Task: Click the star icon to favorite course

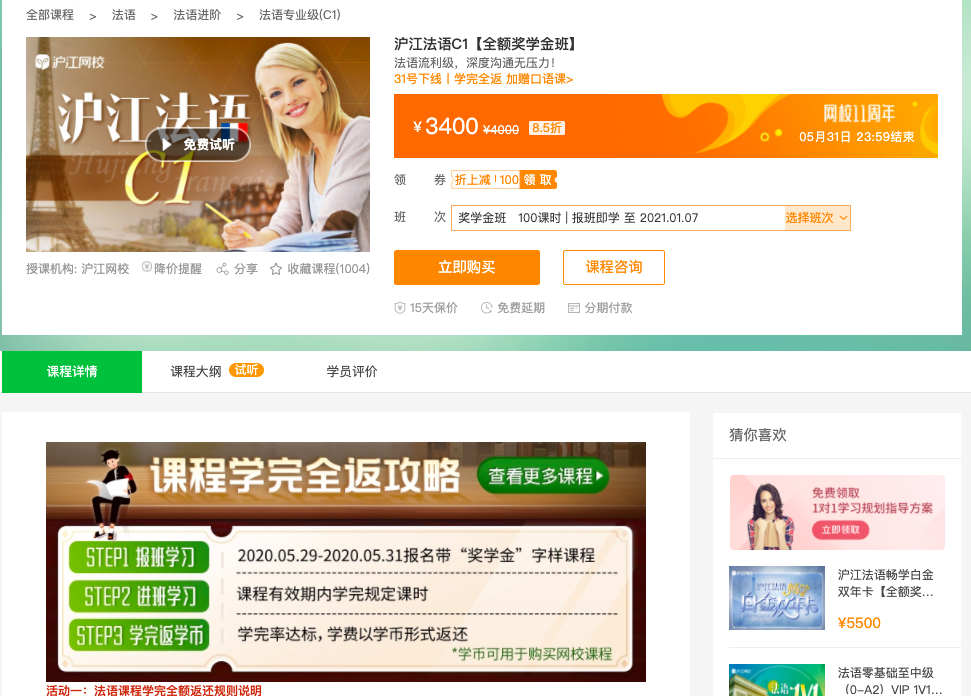Action: click(x=276, y=269)
